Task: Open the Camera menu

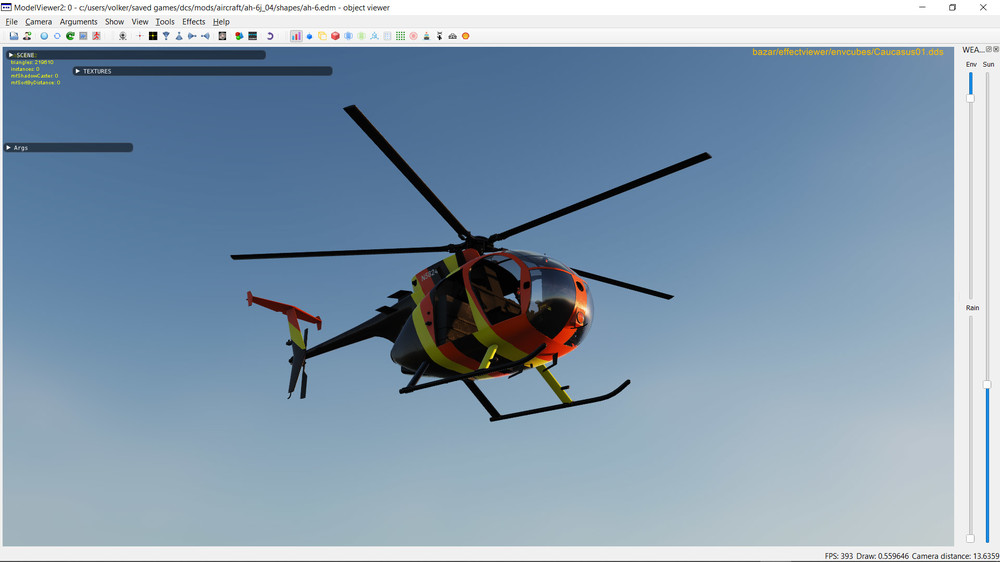Action: pyautogui.click(x=38, y=22)
